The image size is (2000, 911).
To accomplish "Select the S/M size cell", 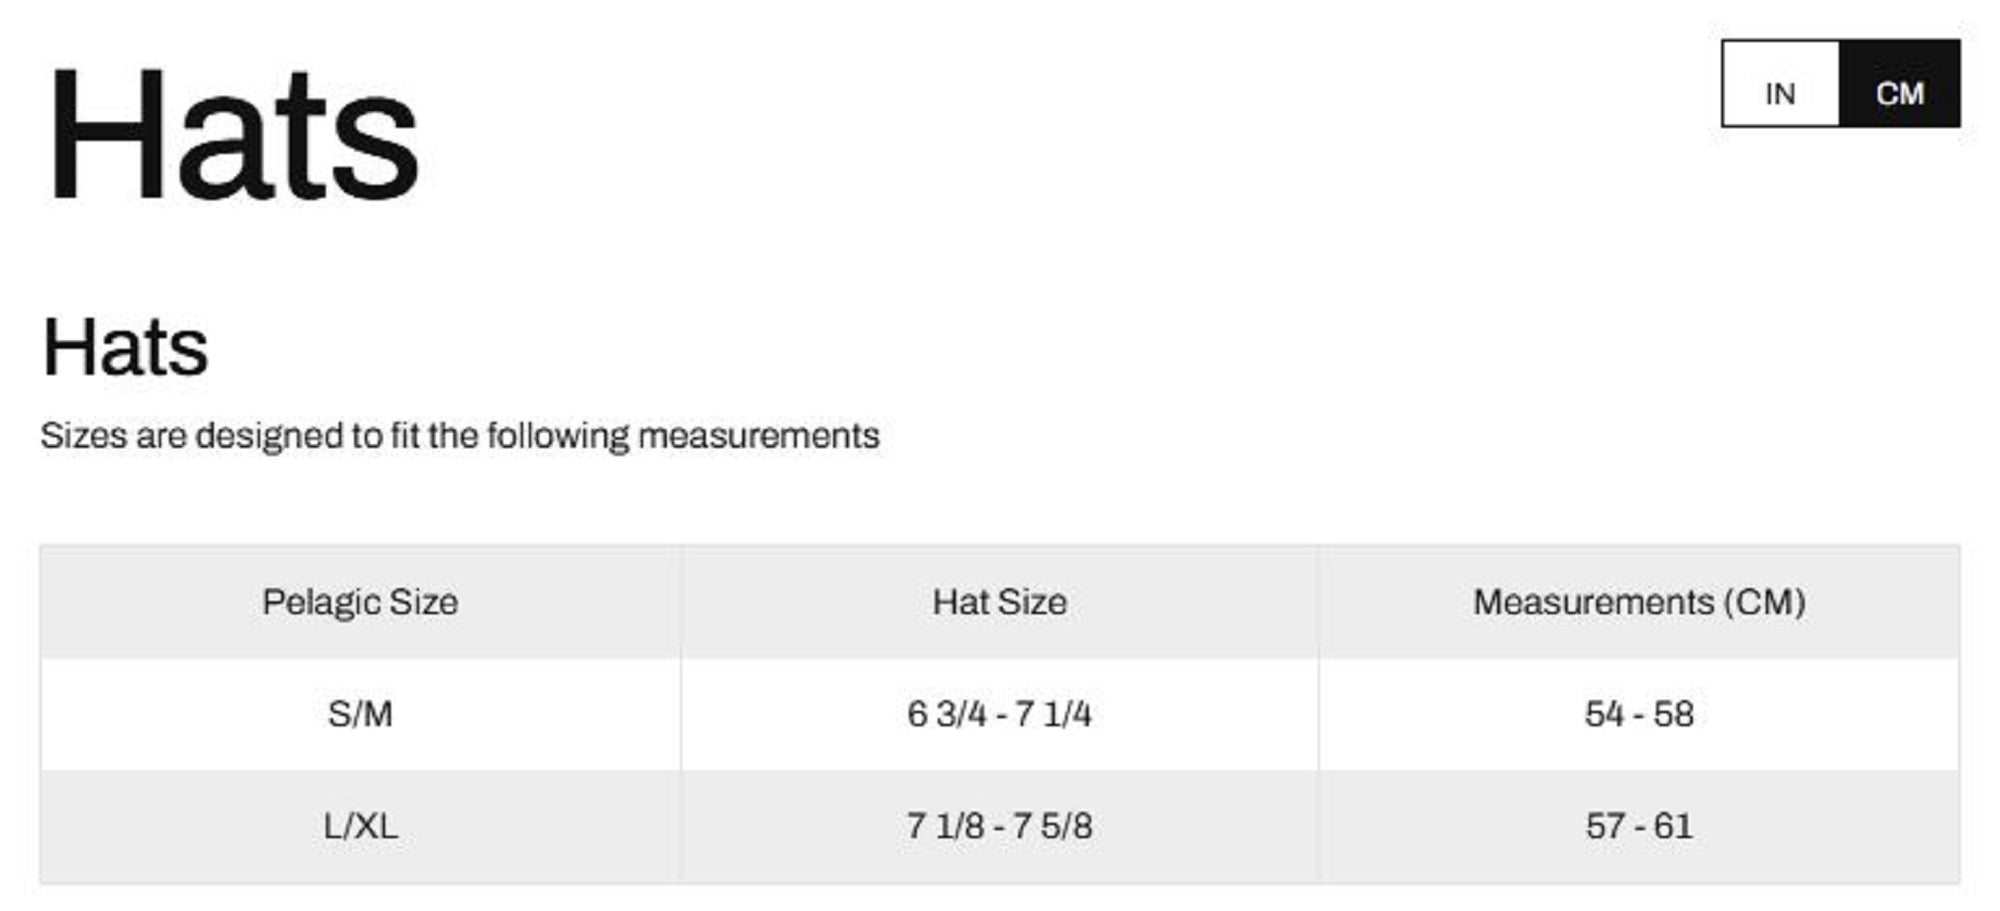I will [x=360, y=714].
